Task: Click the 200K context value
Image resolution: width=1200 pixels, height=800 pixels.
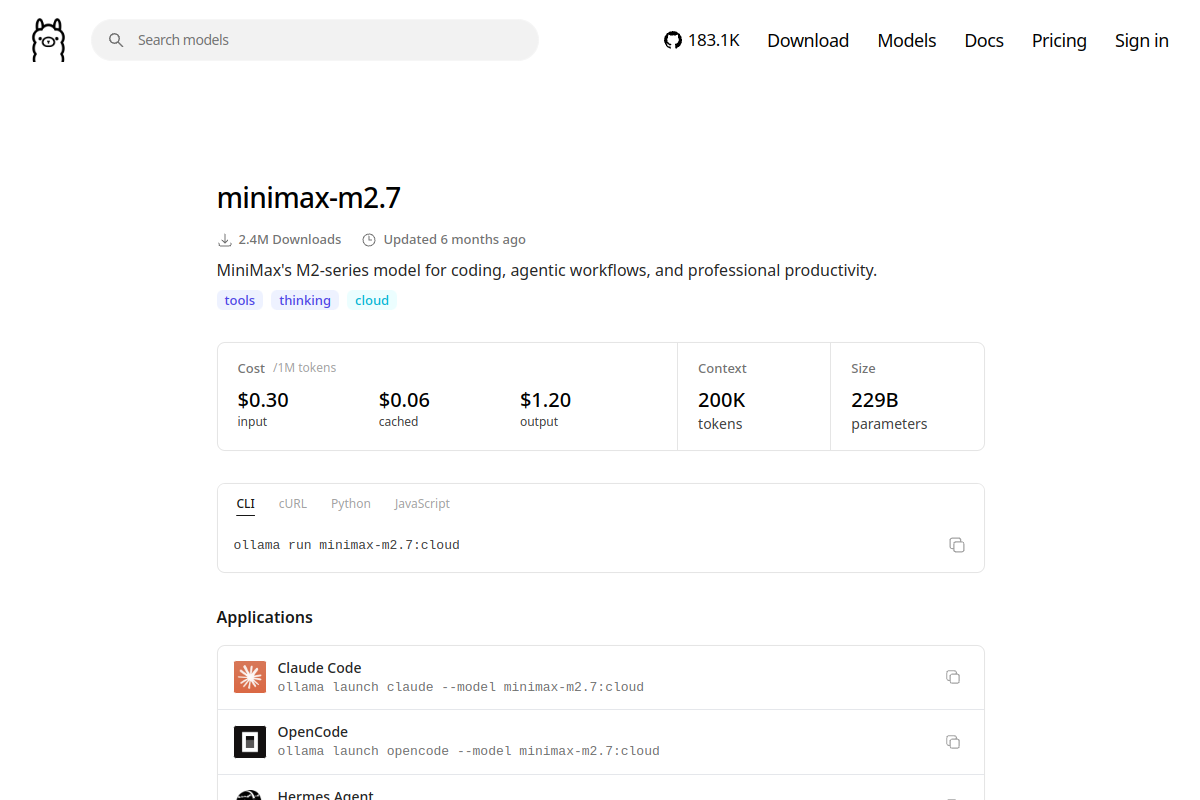Action: click(x=722, y=400)
